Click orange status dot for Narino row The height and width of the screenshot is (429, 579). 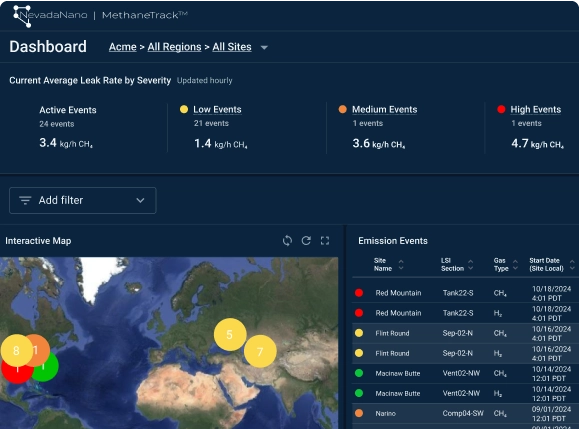click(x=359, y=413)
